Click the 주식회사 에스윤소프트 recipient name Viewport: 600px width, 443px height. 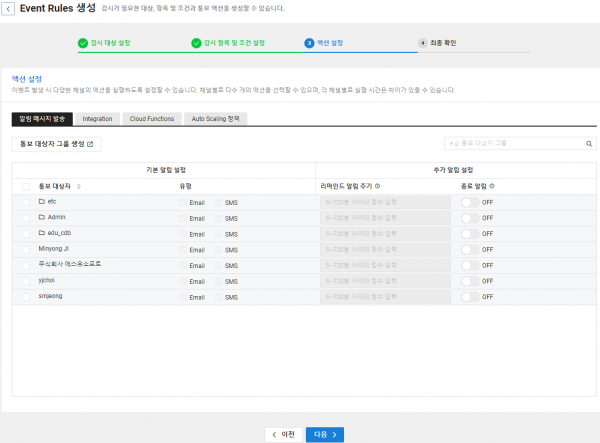(70, 264)
